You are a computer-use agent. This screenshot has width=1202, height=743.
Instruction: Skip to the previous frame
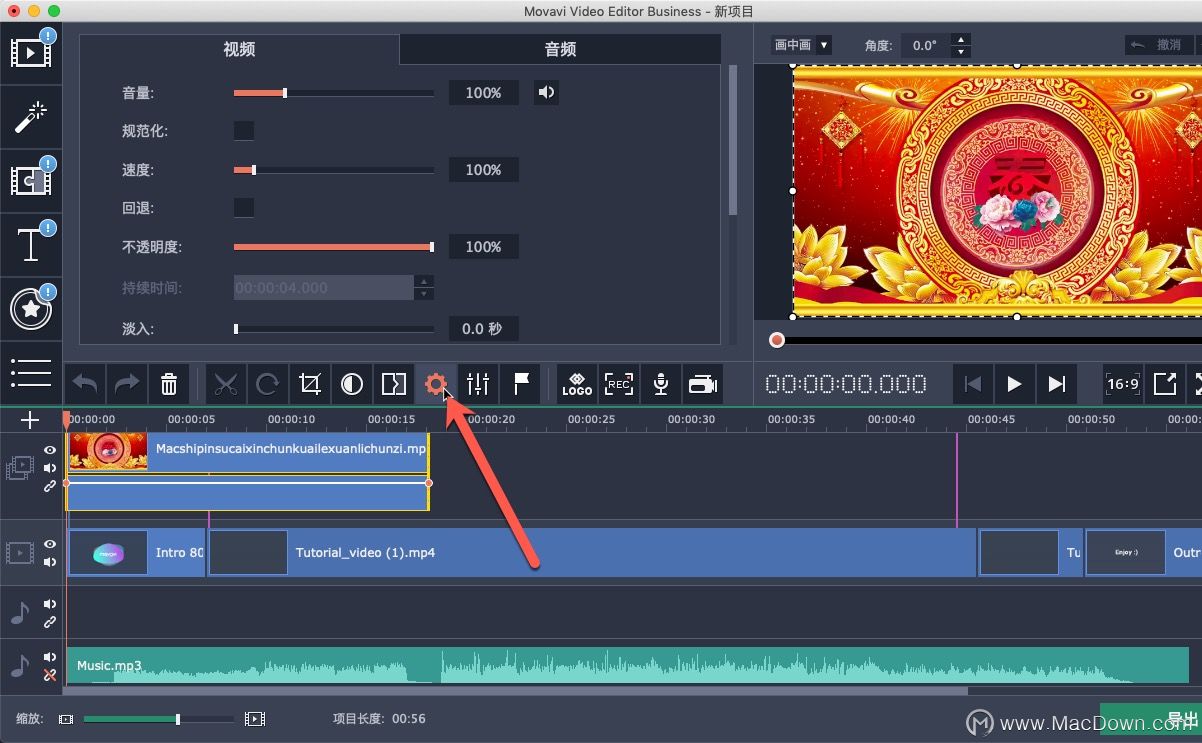tap(972, 384)
